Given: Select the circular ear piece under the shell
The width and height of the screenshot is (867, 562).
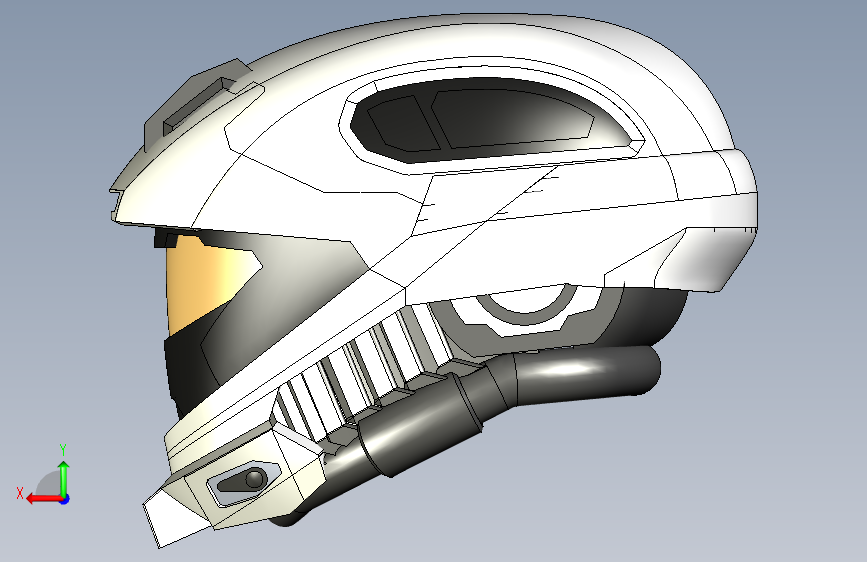Looking at the screenshot, I should pyautogui.click(x=525, y=311).
